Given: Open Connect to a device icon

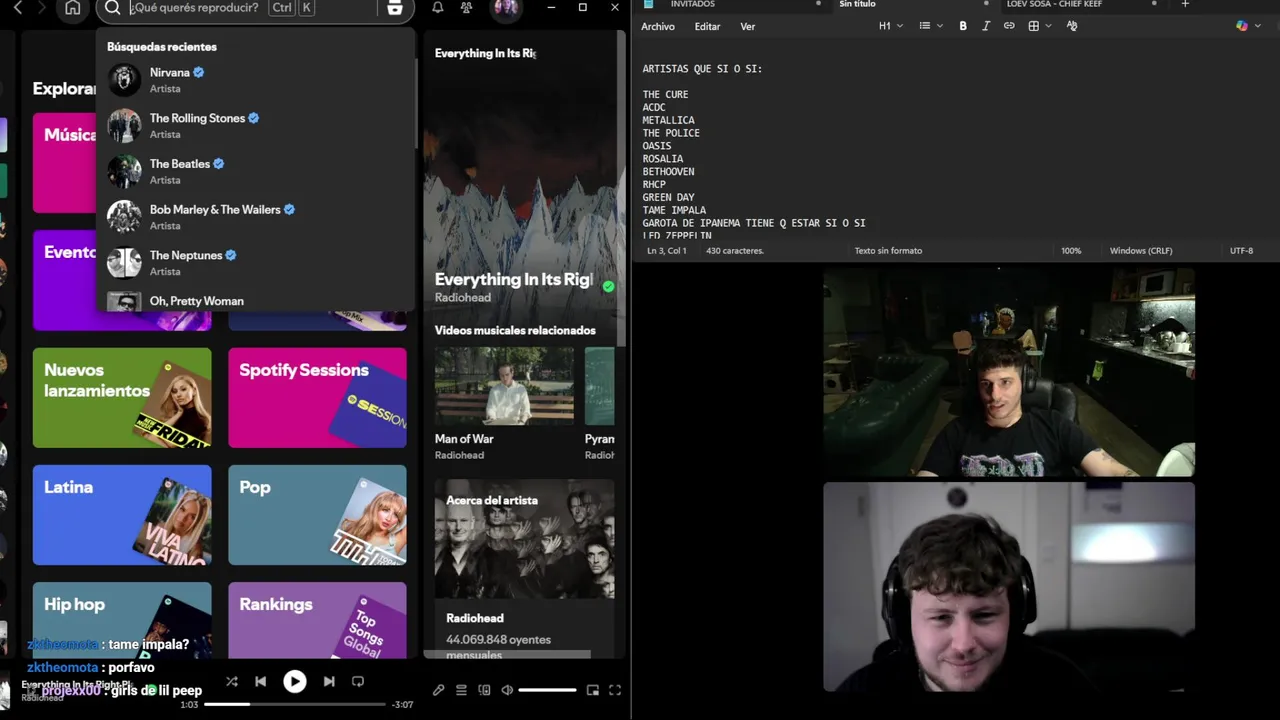Looking at the screenshot, I should tap(484, 690).
